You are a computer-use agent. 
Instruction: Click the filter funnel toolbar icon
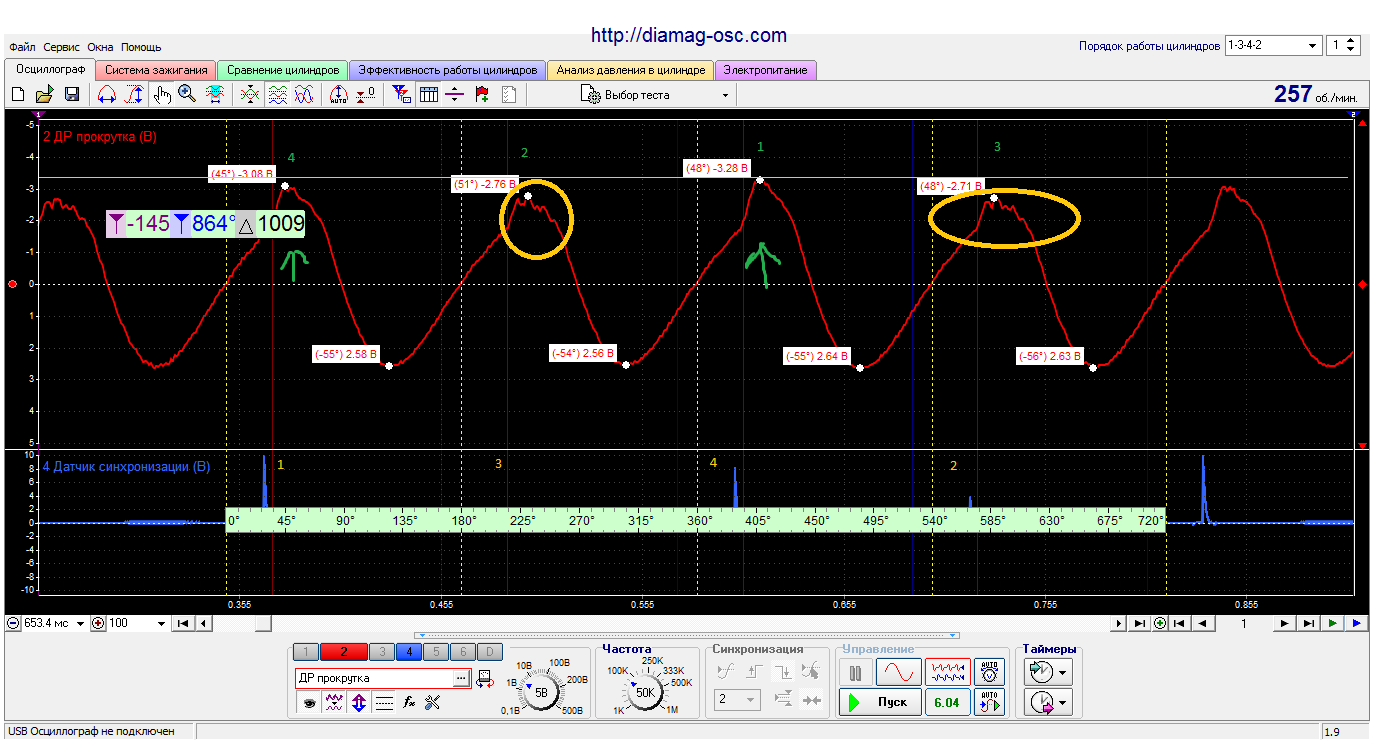coord(401,95)
